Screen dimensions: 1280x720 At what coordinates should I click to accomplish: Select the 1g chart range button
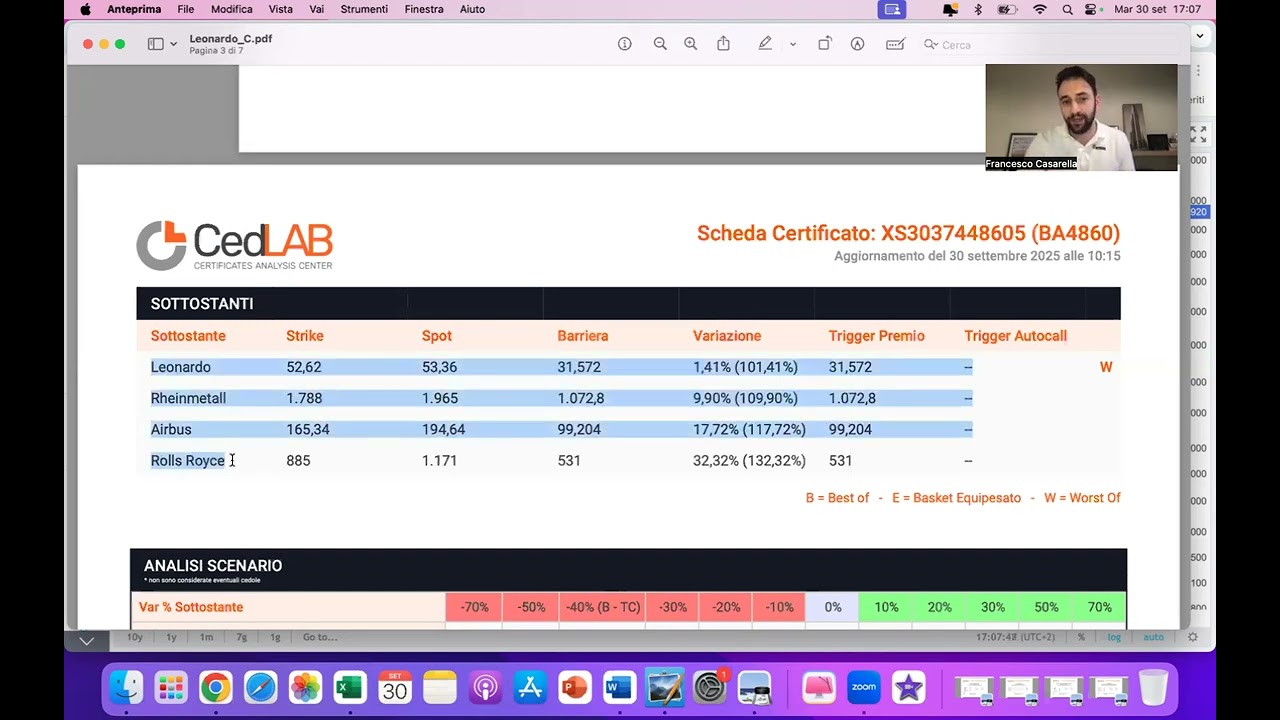click(275, 637)
